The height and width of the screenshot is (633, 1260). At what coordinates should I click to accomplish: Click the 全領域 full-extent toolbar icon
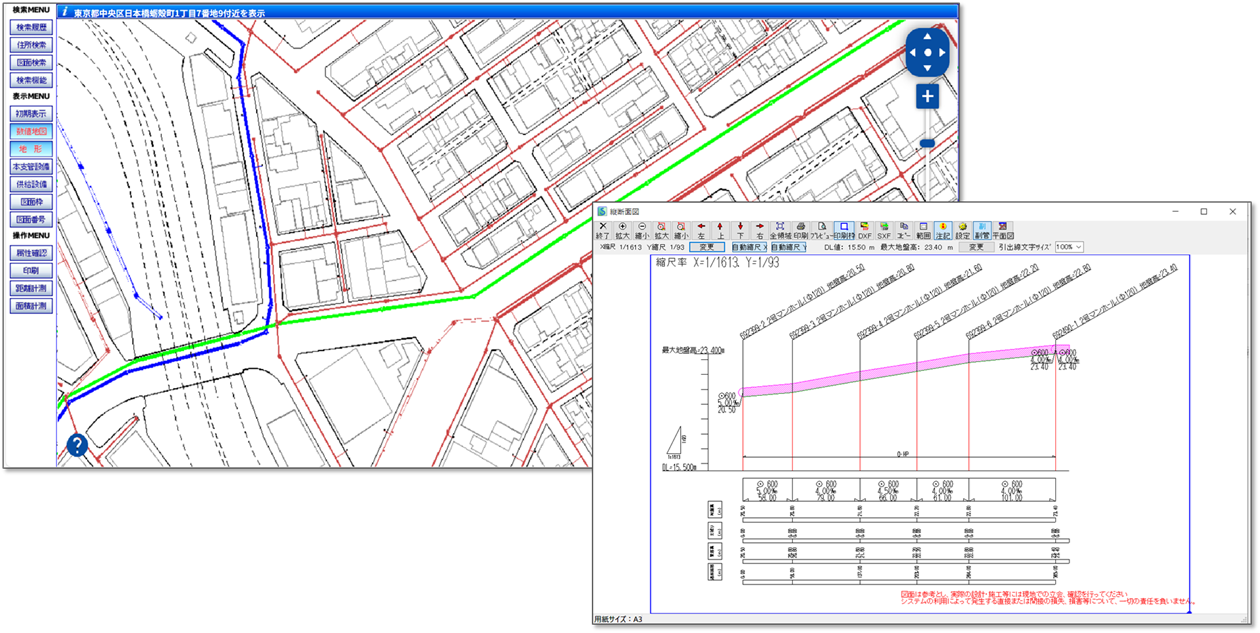[x=780, y=230]
